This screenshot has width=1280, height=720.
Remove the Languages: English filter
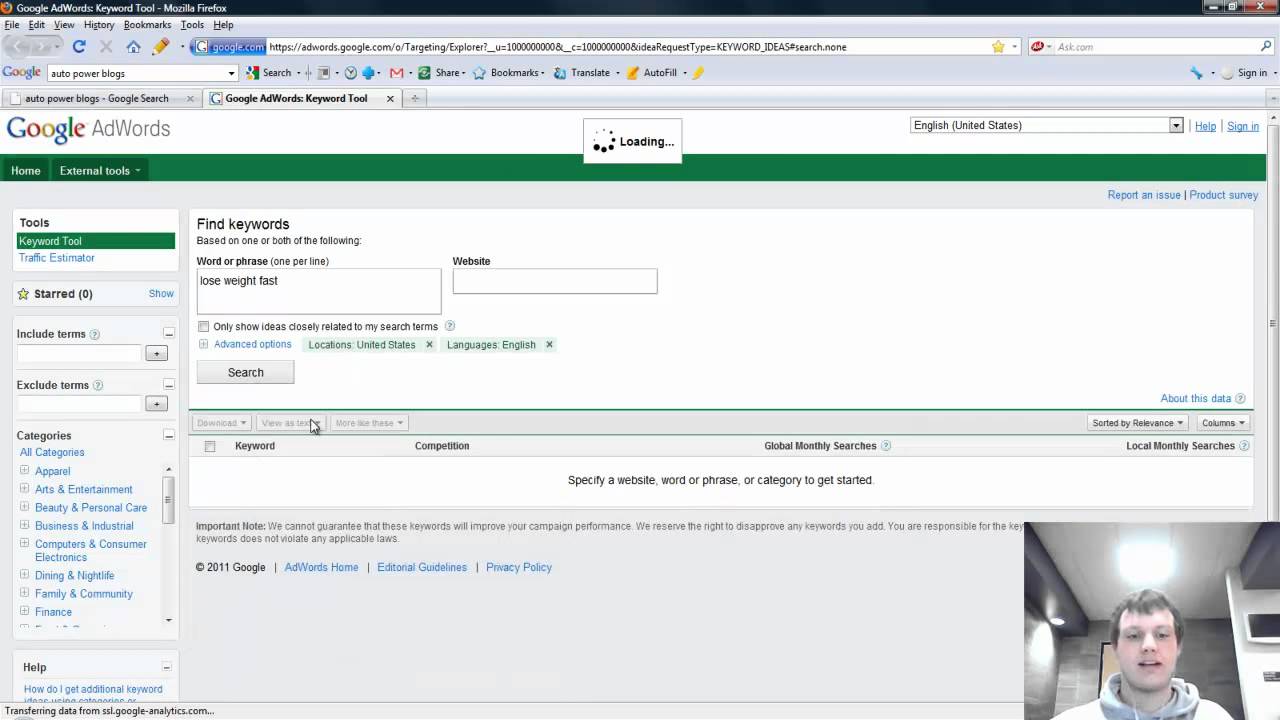(549, 345)
